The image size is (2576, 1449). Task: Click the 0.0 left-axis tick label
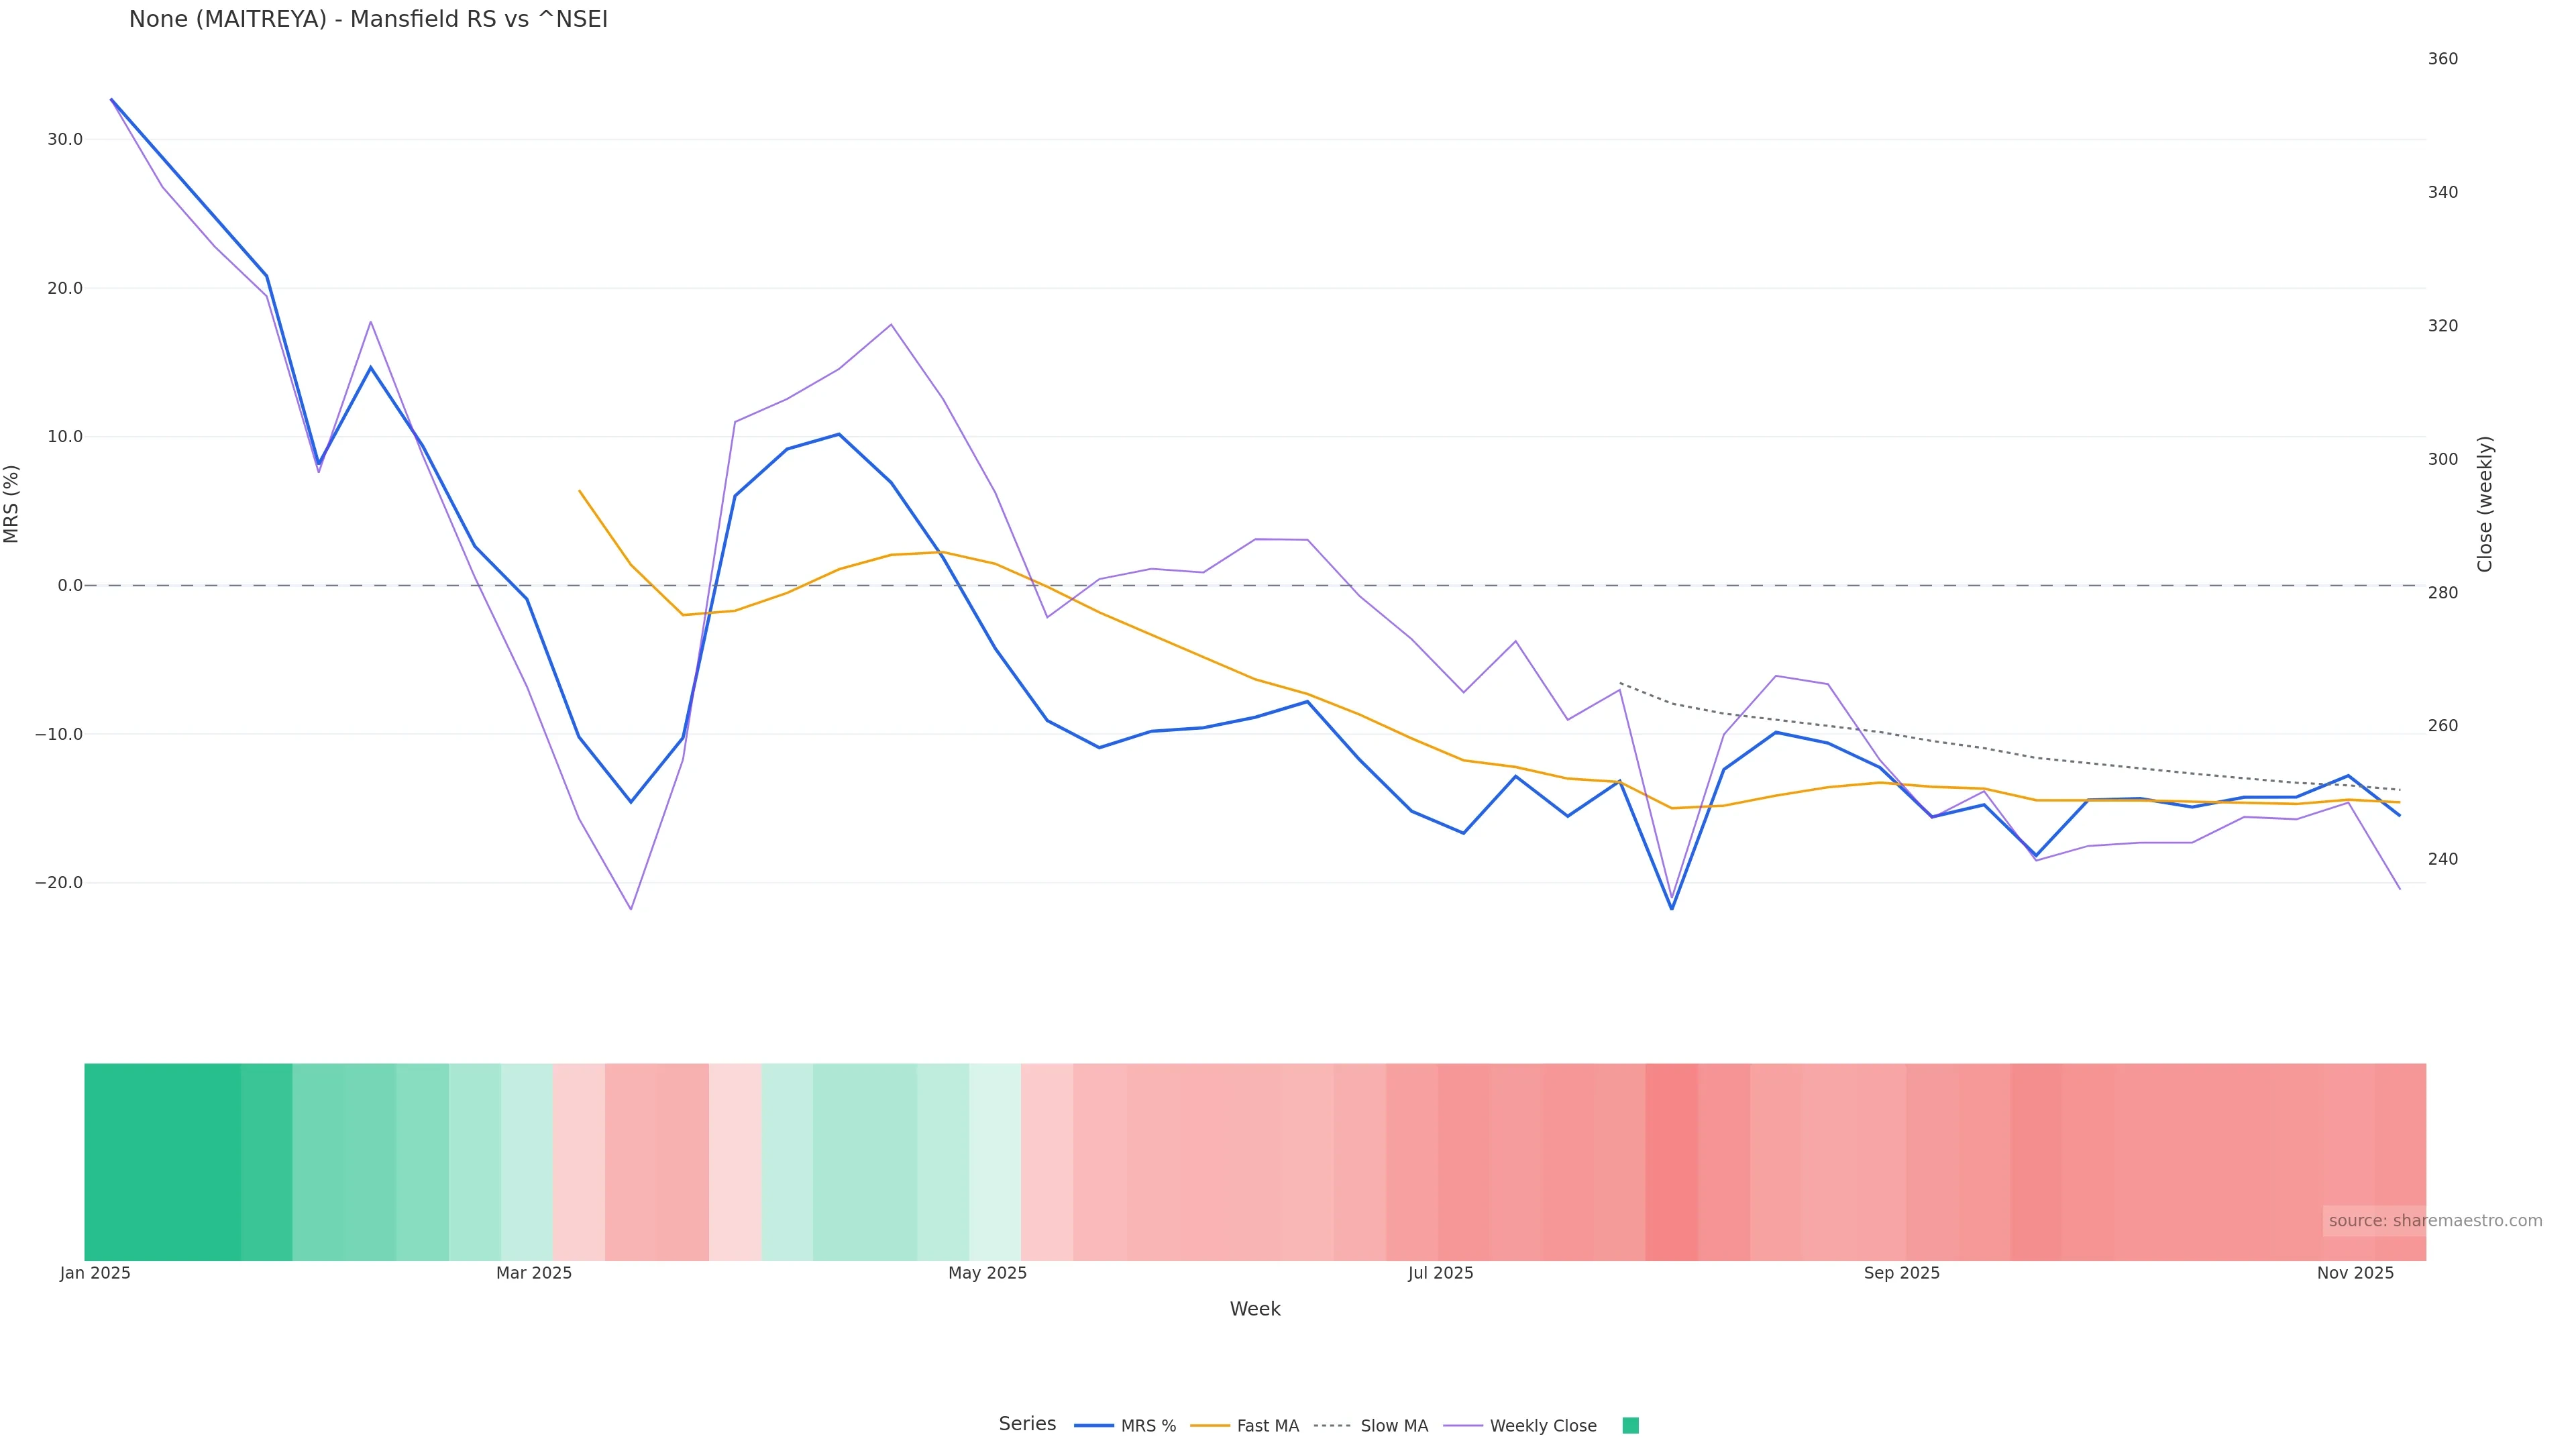click(x=70, y=586)
